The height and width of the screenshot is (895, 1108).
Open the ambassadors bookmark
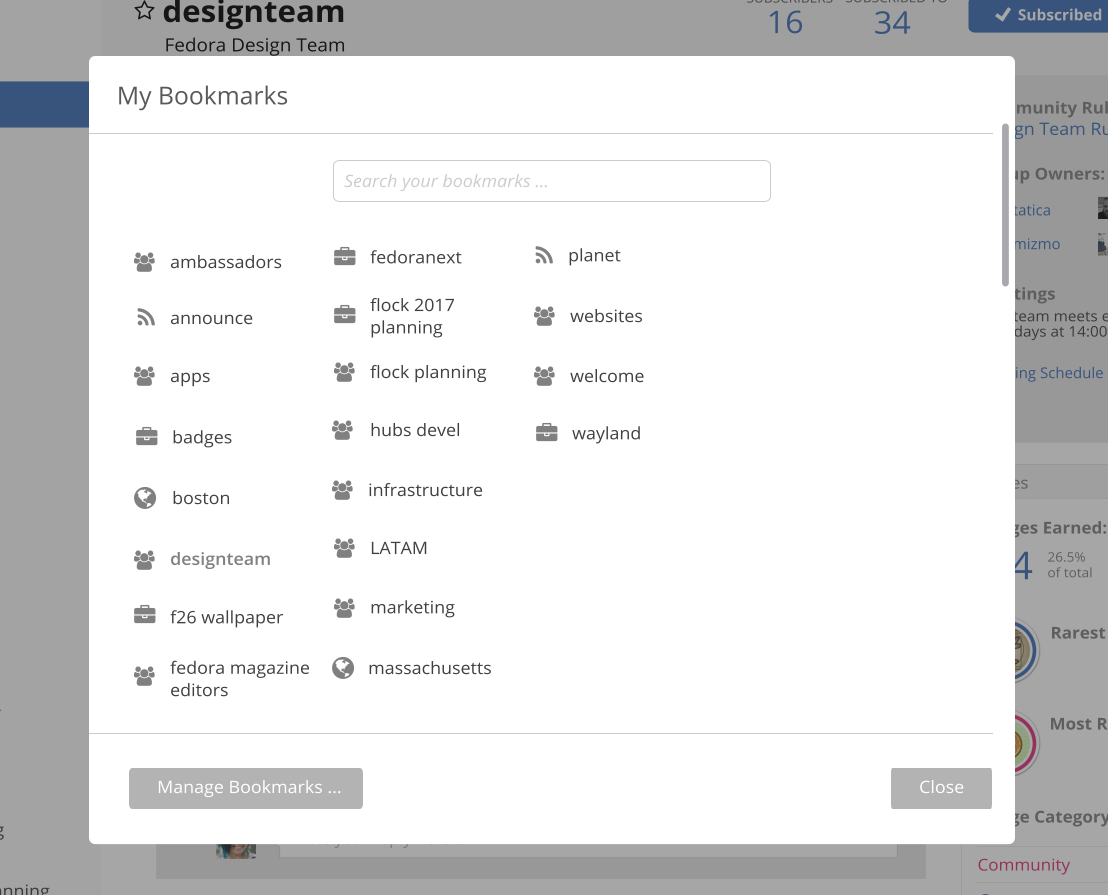tap(225, 262)
